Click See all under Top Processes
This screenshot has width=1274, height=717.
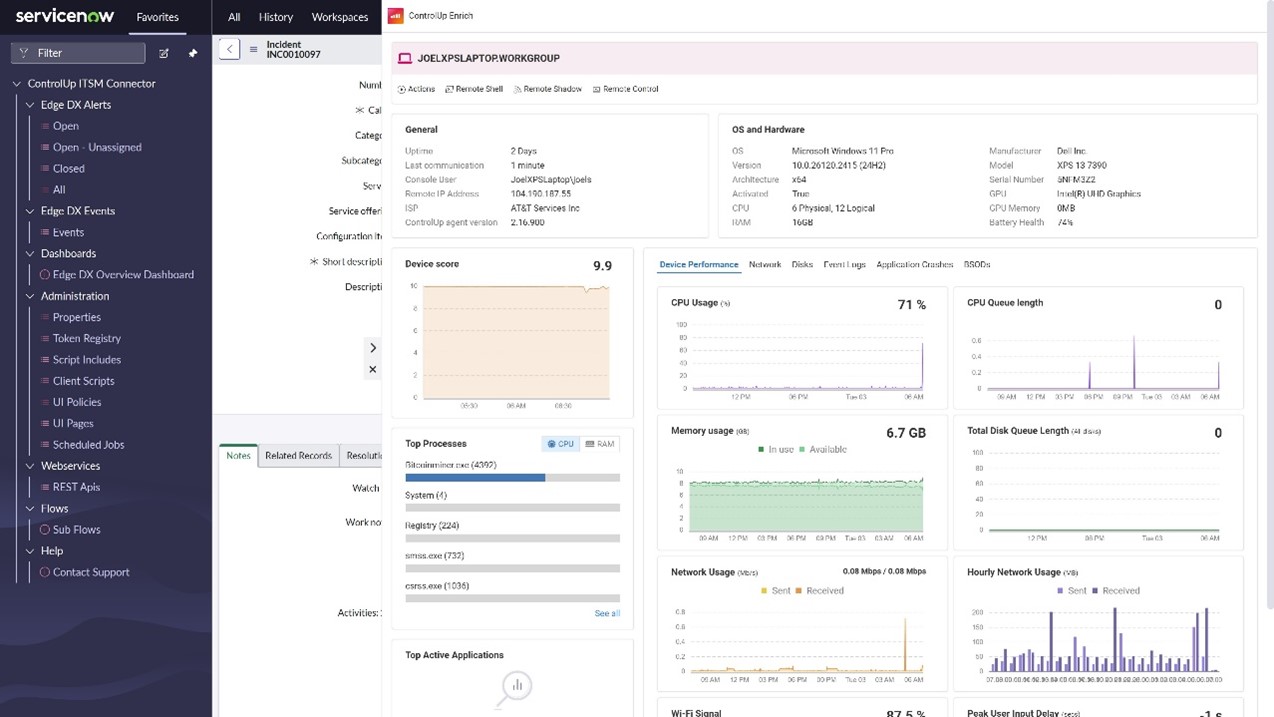(607, 613)
